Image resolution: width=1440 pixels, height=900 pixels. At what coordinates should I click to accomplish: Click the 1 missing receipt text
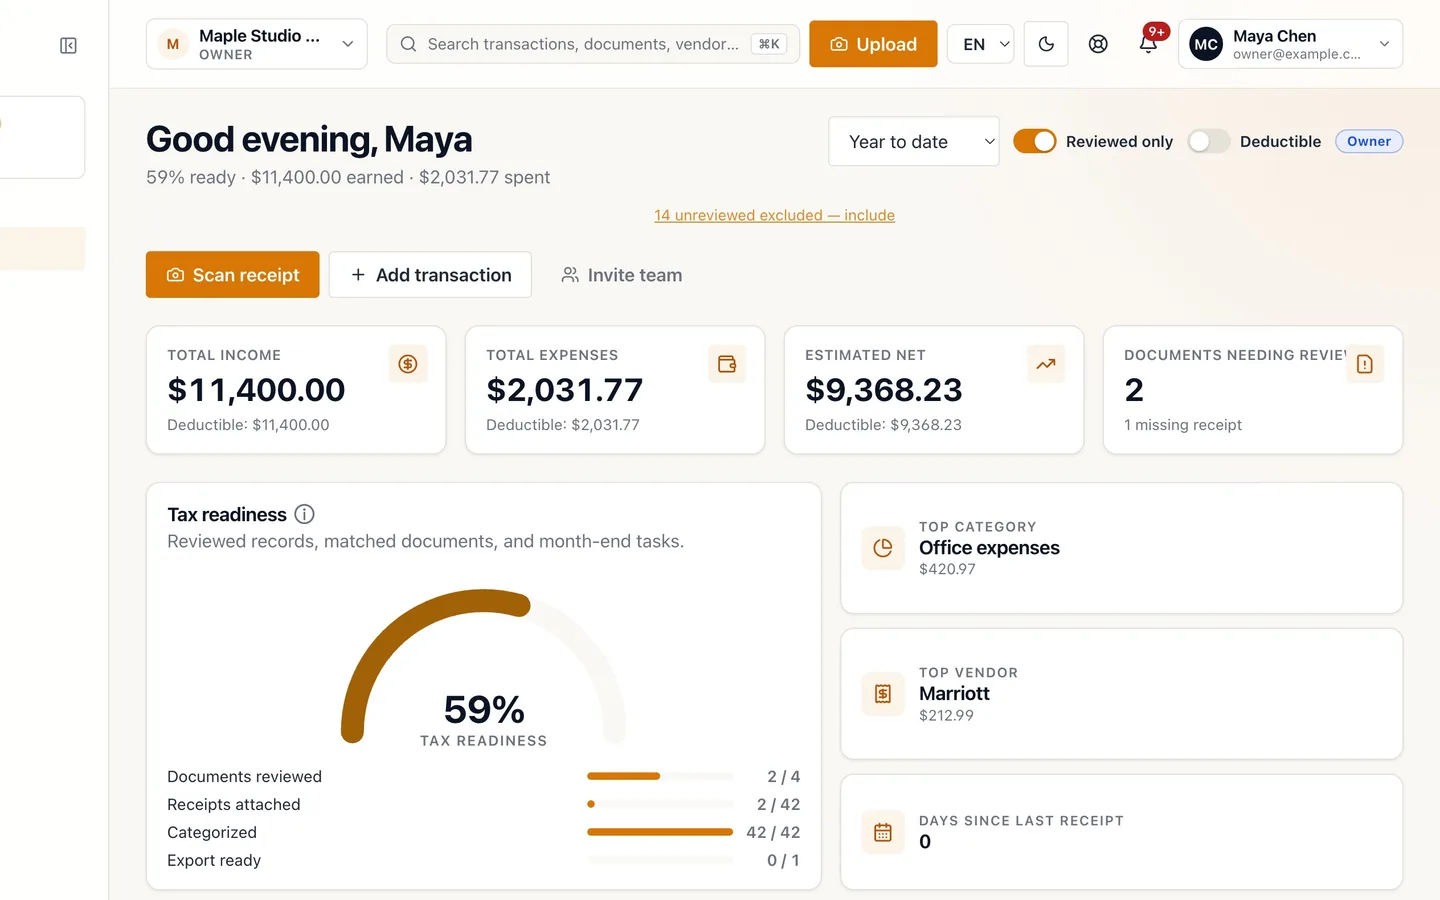click(x=1183, y=425)
